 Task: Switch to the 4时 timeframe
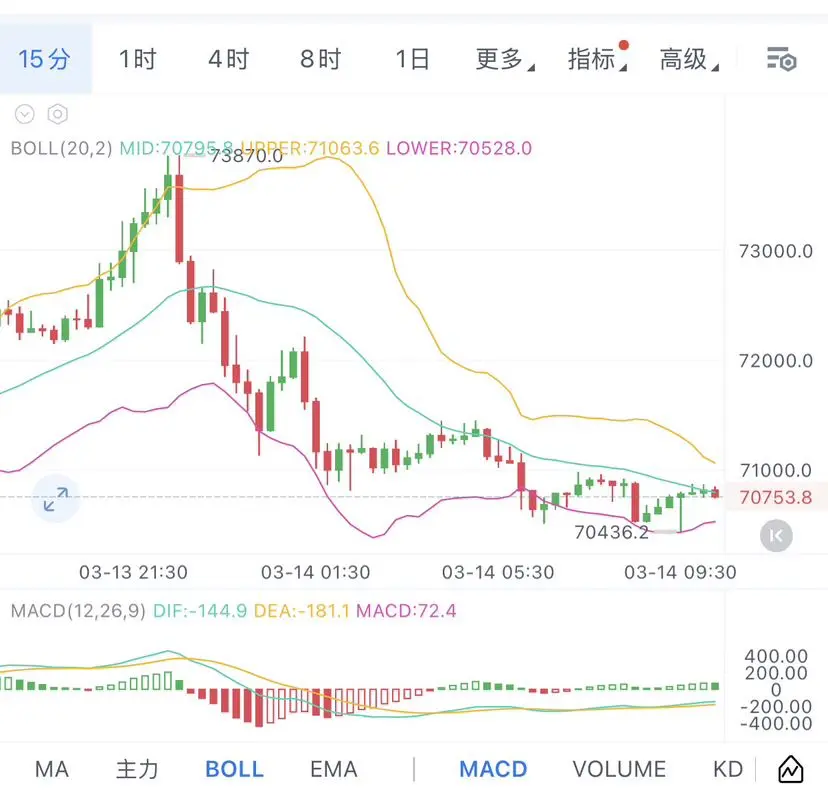click(229, 59)
